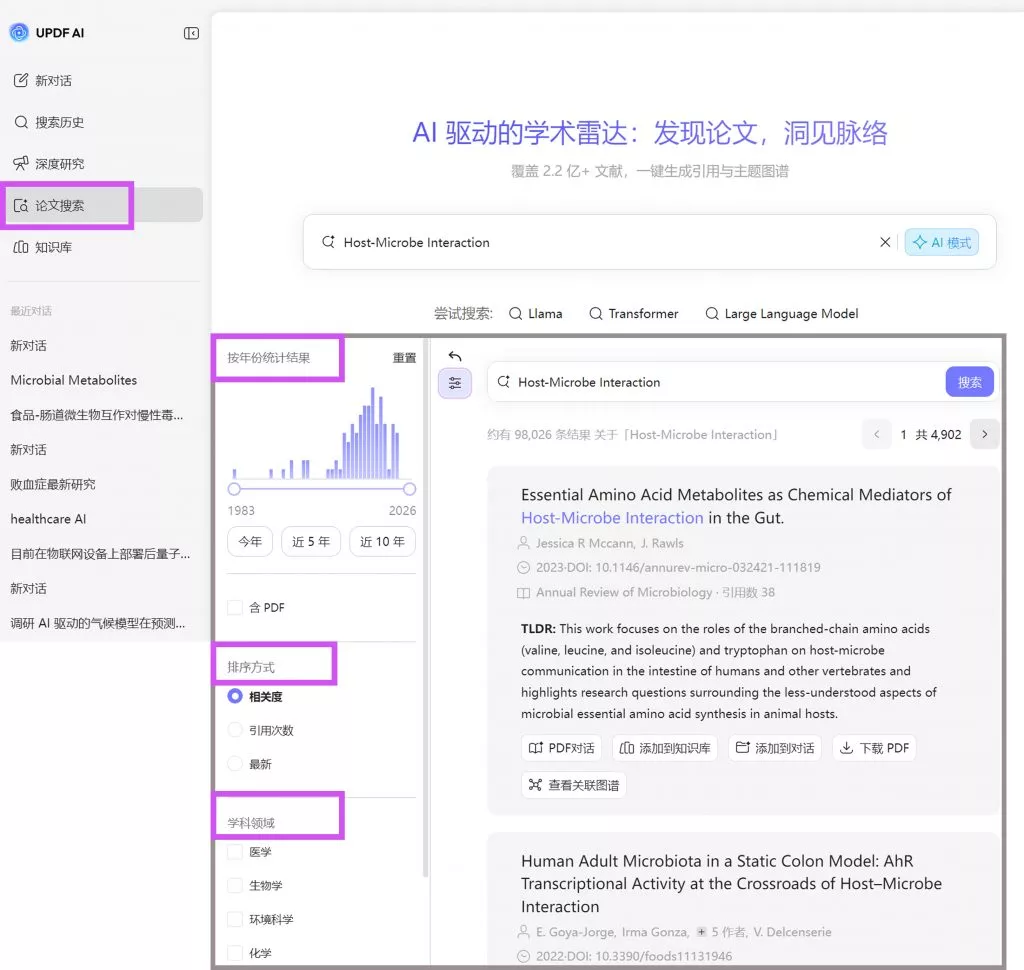Screen dimensions: 1024x970
Task: Select 最新 sort option
Action: click(x=235, y=764)
